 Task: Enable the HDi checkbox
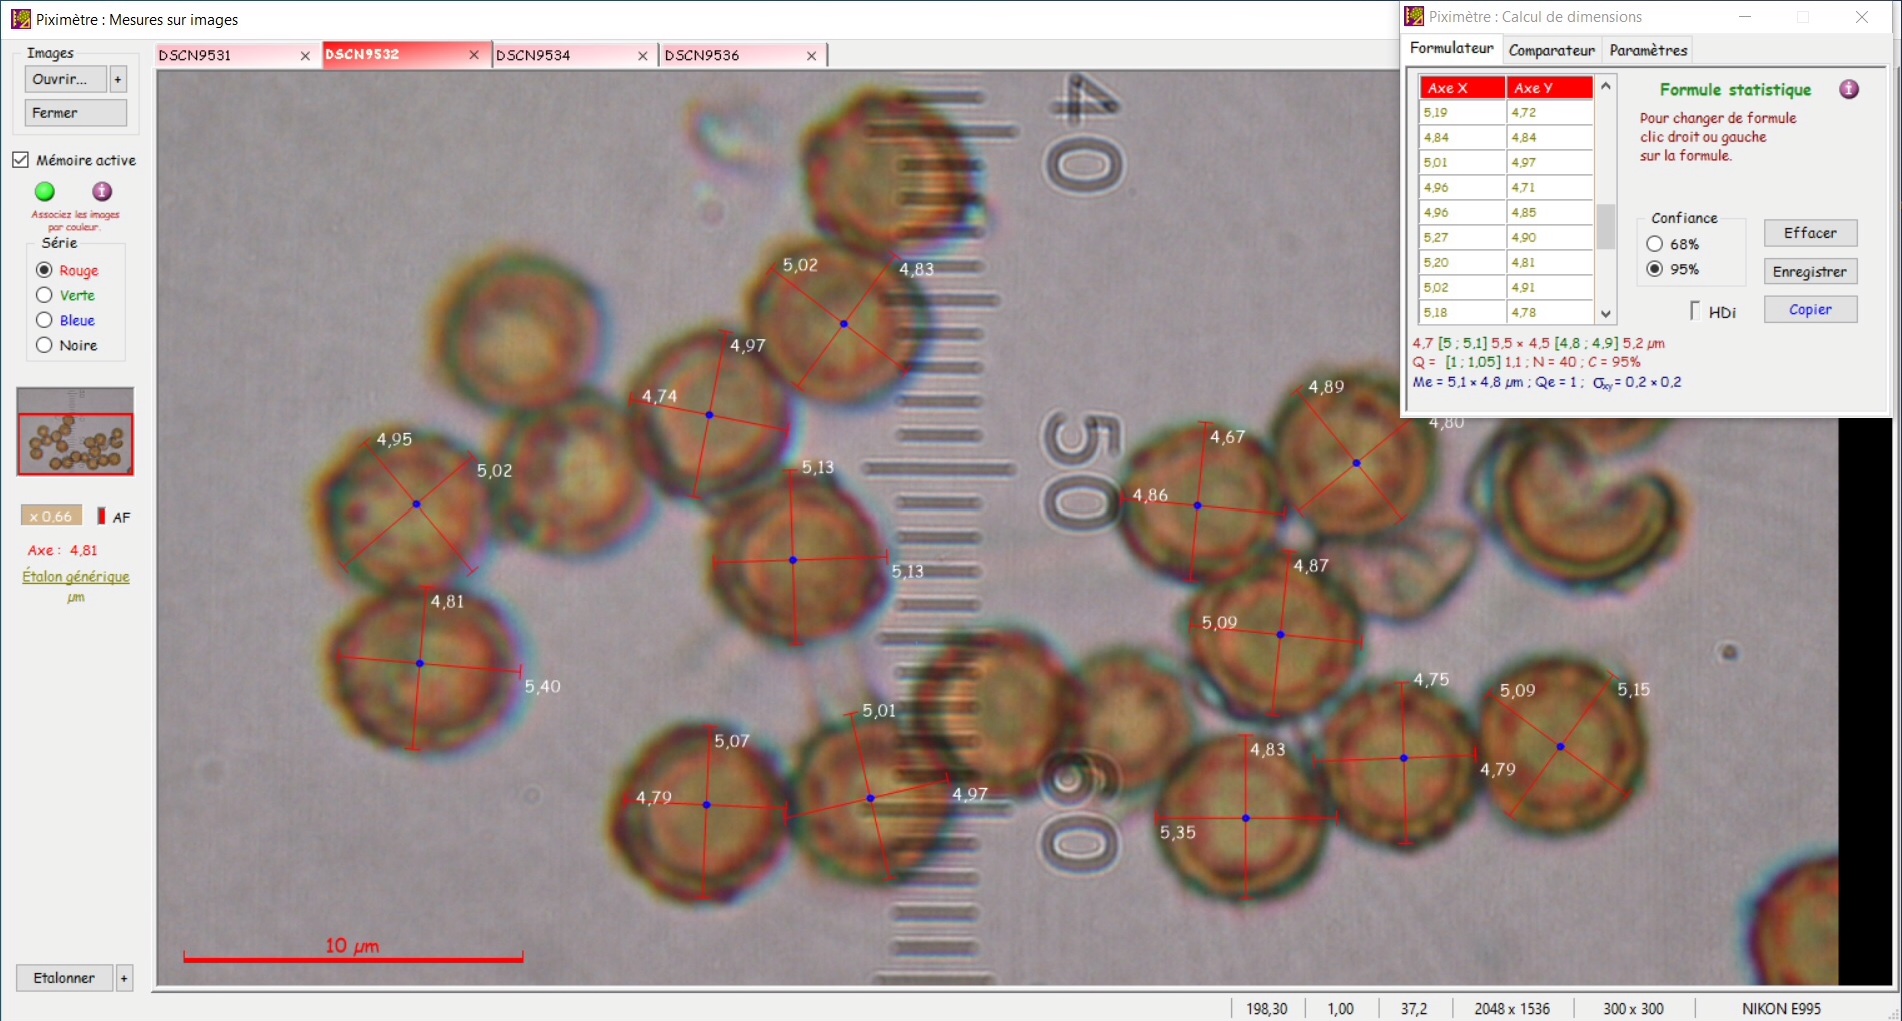tap(1695, 311)
